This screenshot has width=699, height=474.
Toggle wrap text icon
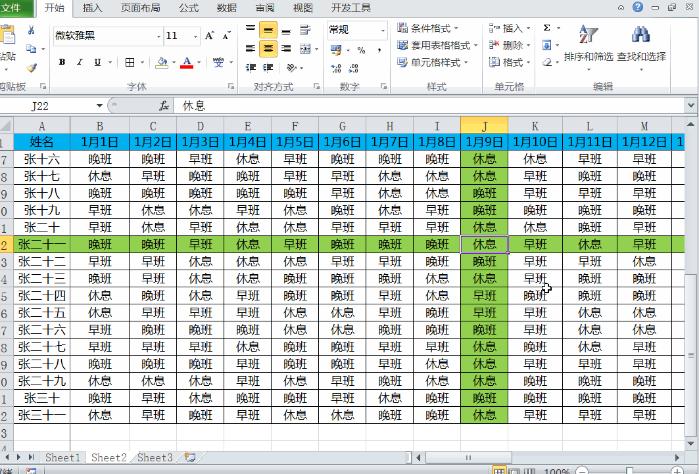[x=305, y=30]
